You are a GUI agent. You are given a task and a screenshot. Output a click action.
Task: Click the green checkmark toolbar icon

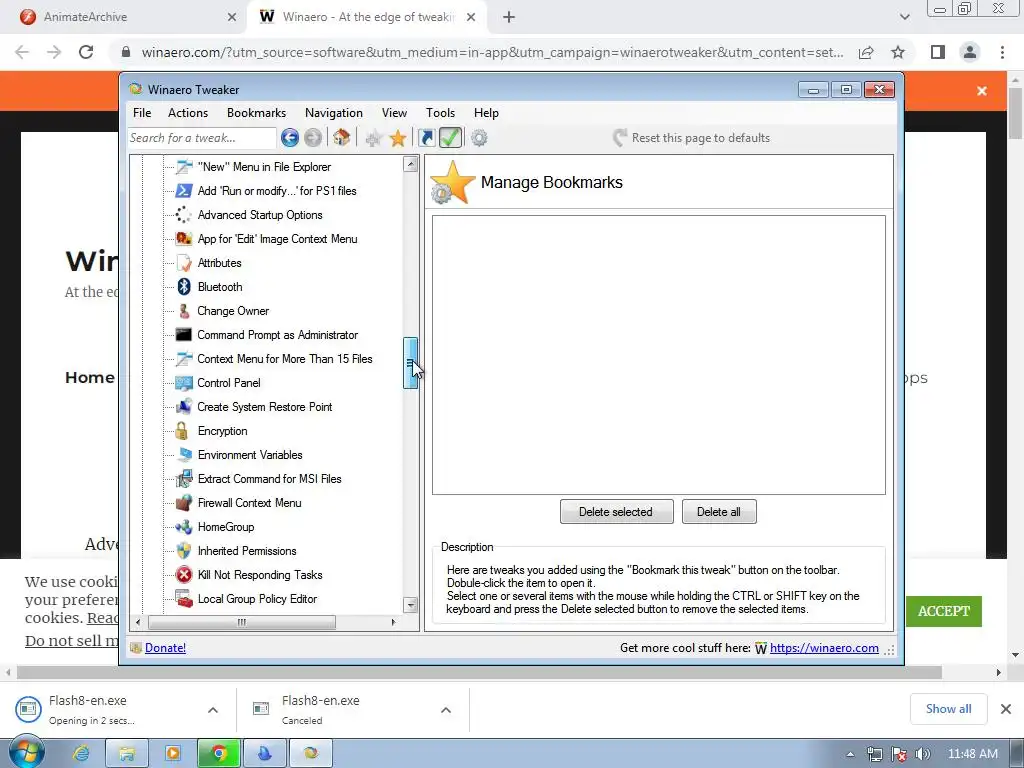[x=451, y=138]
